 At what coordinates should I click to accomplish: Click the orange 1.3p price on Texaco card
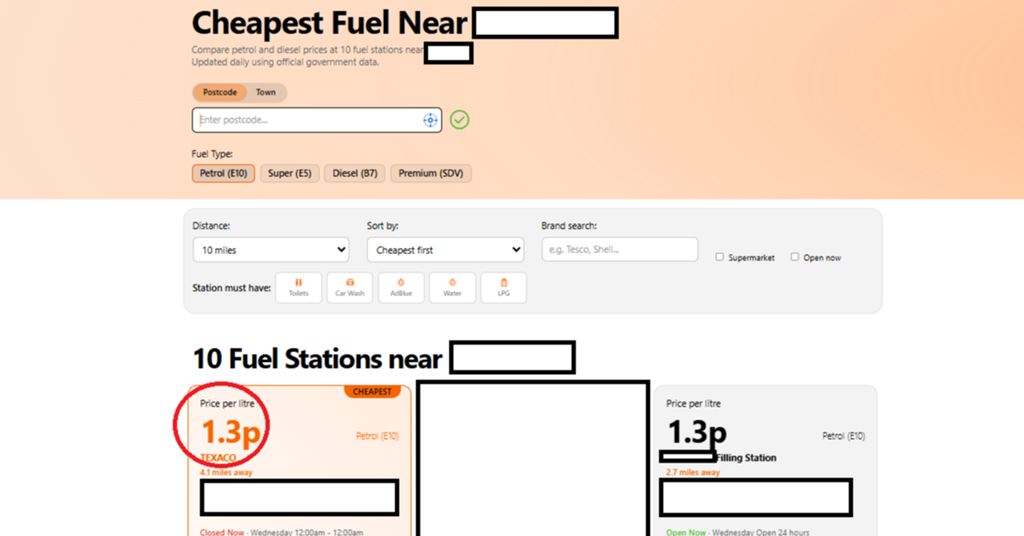[x=231, y=432]
